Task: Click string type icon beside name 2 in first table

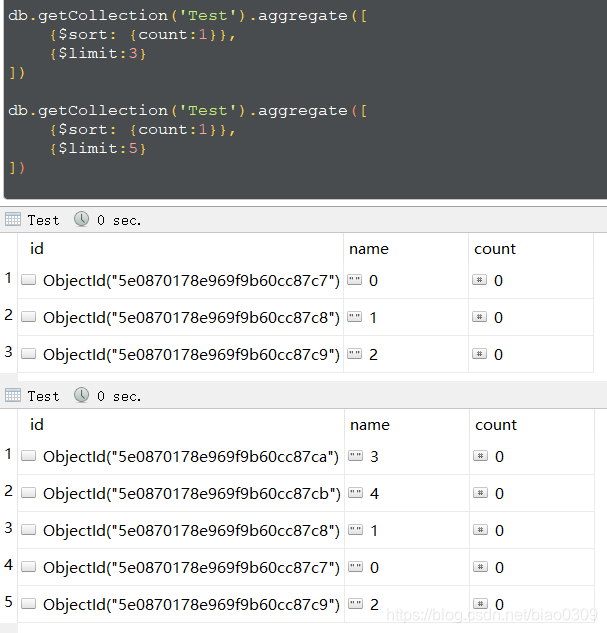Action: [x=354, y=354]
